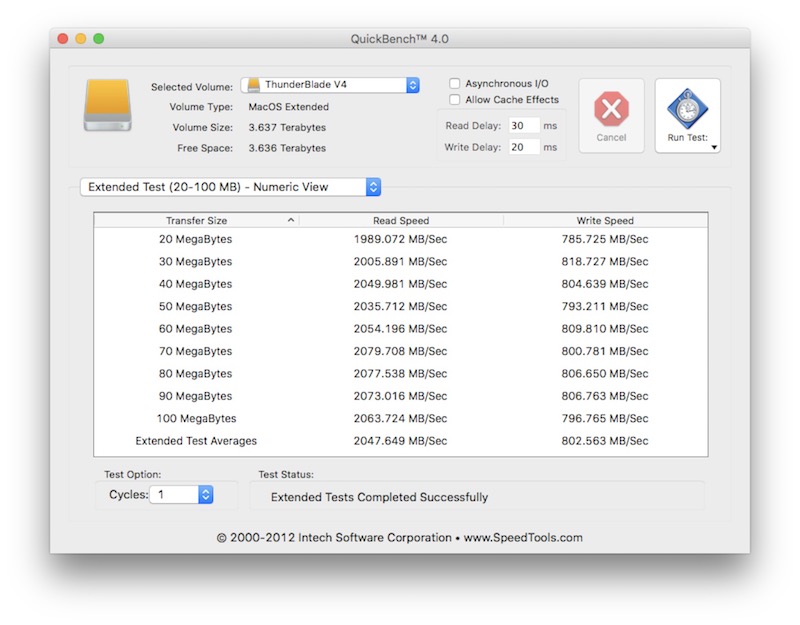800x625 pixels.
Task: Click read speed value 2005.891 MB/Sec
Action: click(401, 261)
